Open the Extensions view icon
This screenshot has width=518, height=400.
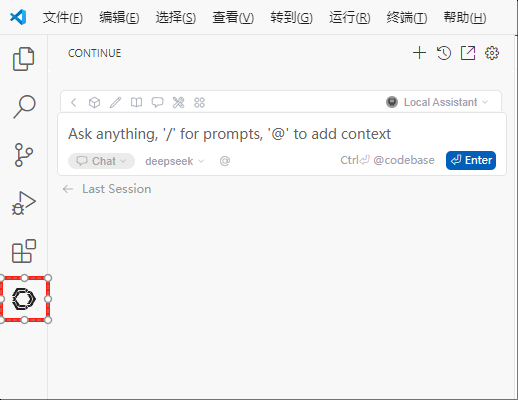(24, 251)
